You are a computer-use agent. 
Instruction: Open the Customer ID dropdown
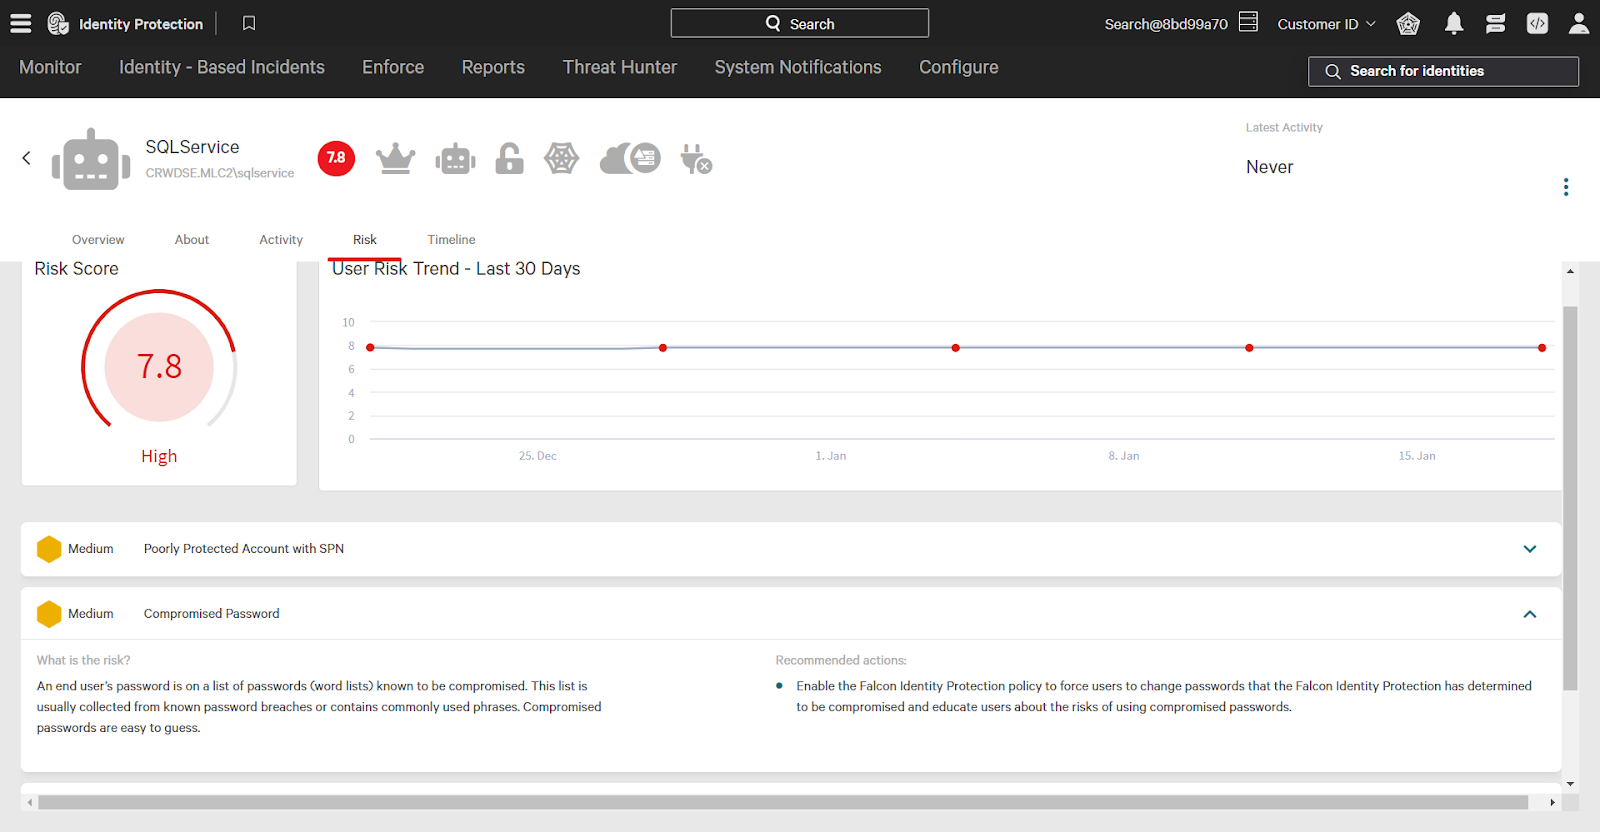pyautogui.click(x=1326, y=24)
